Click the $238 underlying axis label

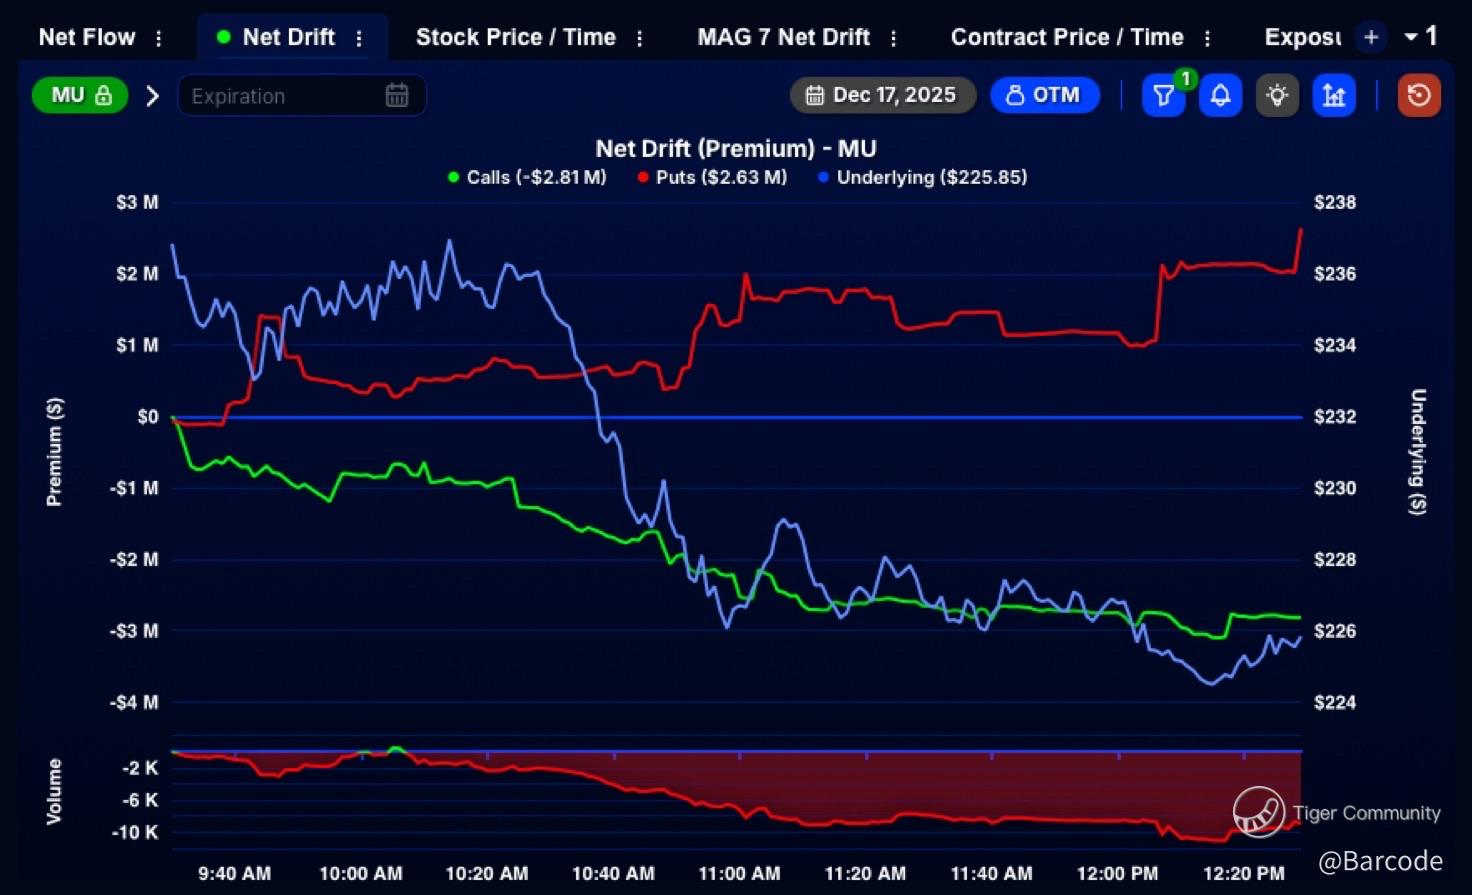(x=1334, y=202)
